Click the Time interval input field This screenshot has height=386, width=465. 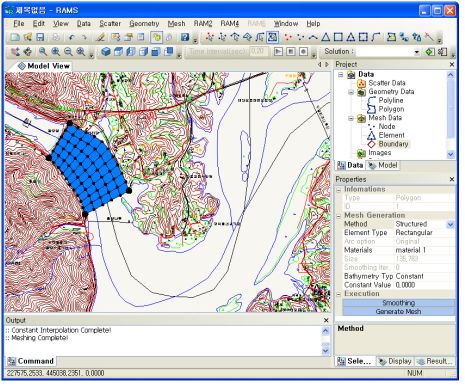click(259, 52)
